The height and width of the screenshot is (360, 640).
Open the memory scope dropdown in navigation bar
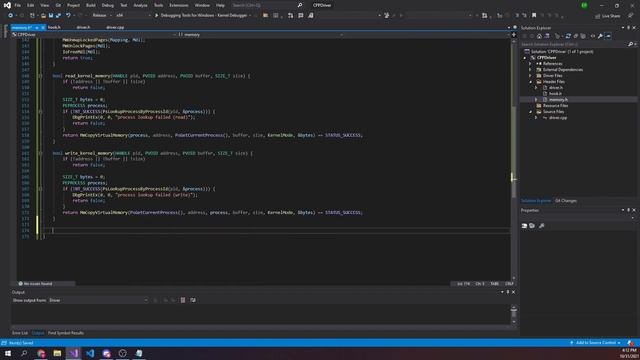[x=260, y=35]
